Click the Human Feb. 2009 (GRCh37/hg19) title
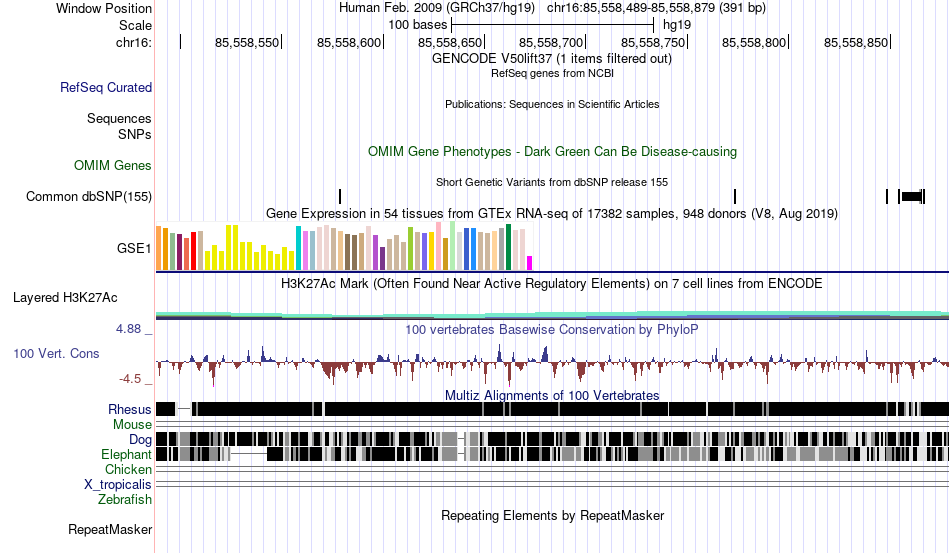 (x=437, y=8)
